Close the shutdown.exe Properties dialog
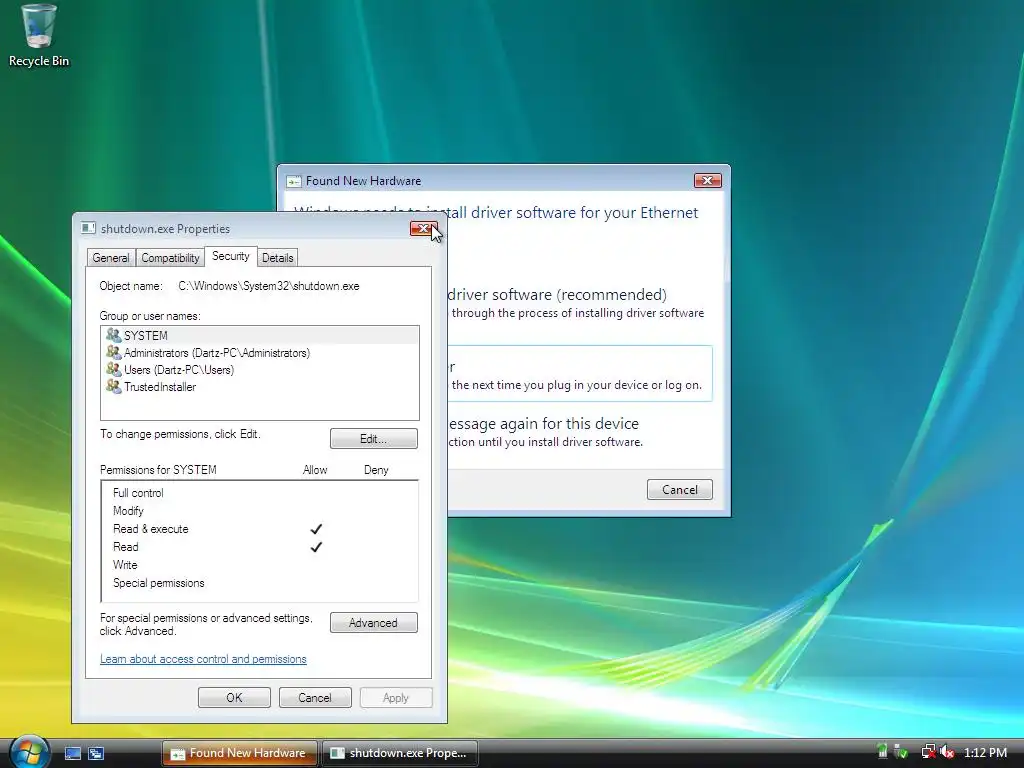The width and height of the screenshot is (1024, 768). click(423, 228)
